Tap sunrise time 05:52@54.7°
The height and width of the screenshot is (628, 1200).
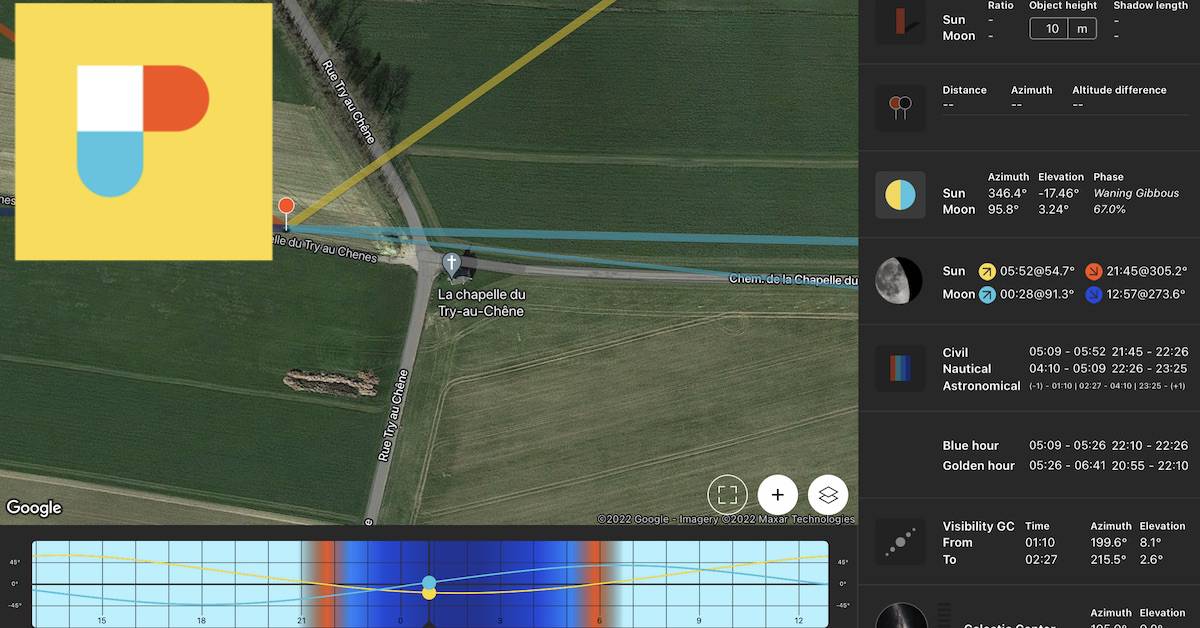coord(1037,271)
